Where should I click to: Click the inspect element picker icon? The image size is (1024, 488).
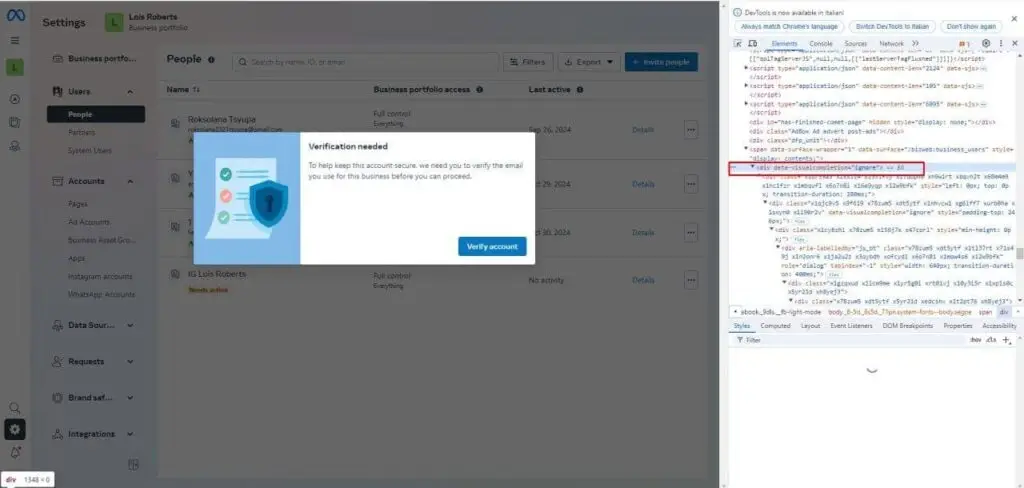point(738,44)
